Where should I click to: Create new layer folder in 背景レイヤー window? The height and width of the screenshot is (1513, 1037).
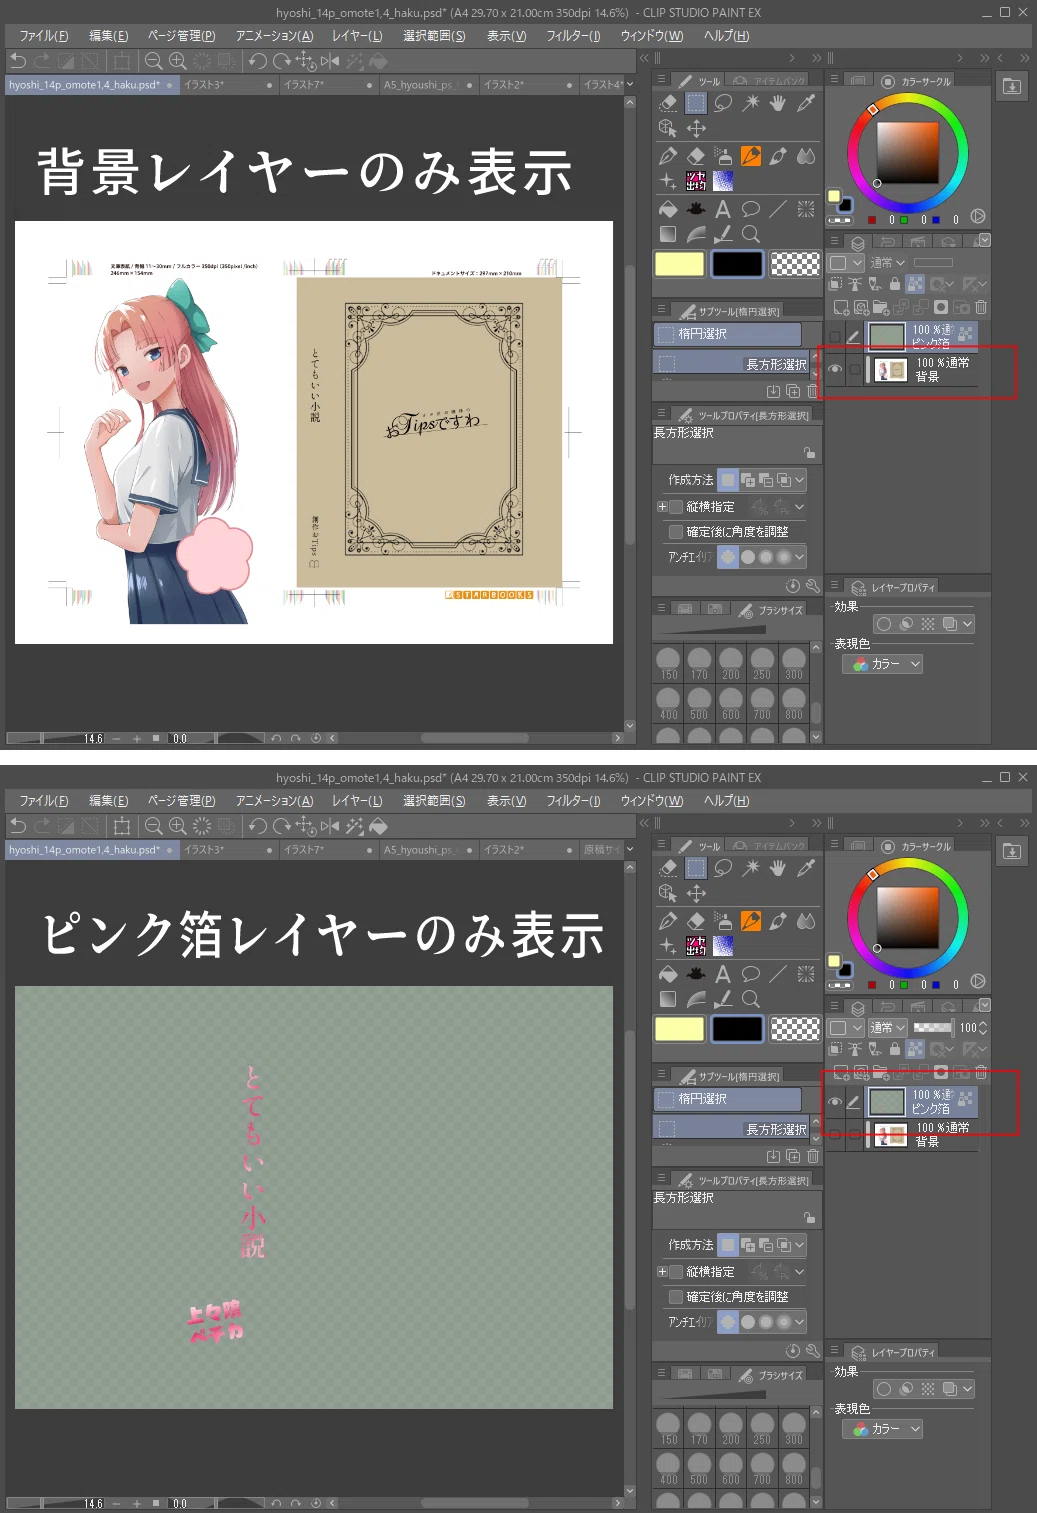coord(880,307)
